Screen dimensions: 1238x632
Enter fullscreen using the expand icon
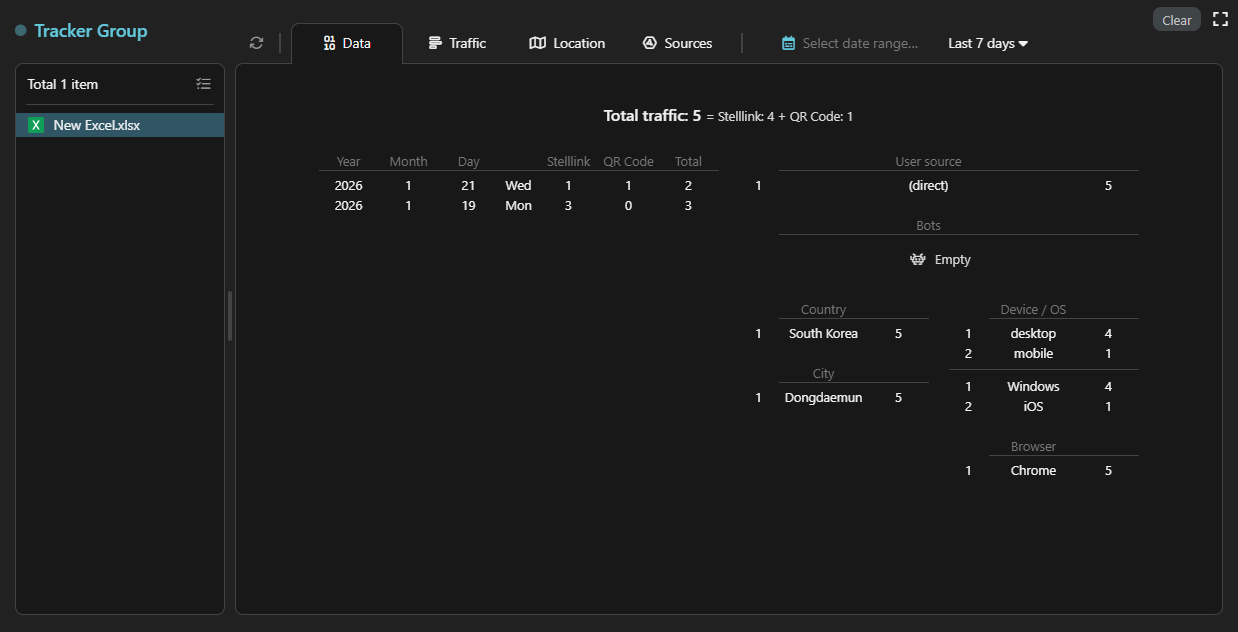(x=1220, y=19)
